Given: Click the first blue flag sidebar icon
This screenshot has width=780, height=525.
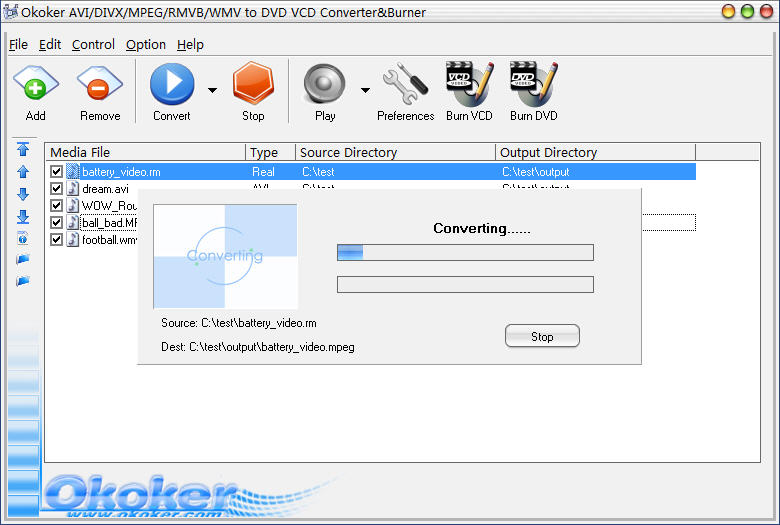Looking at the screenshot, I should tap(23, 259).
